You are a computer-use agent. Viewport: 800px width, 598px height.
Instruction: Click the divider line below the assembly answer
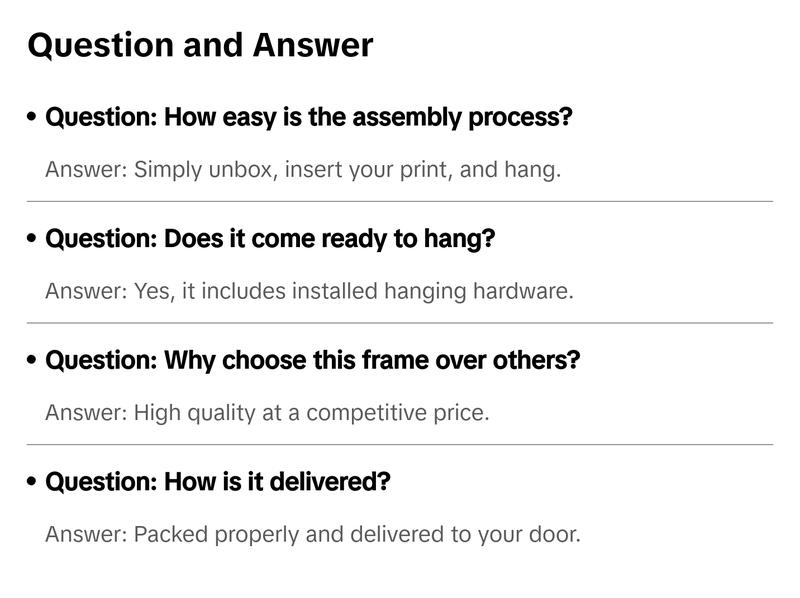[400, 201]
